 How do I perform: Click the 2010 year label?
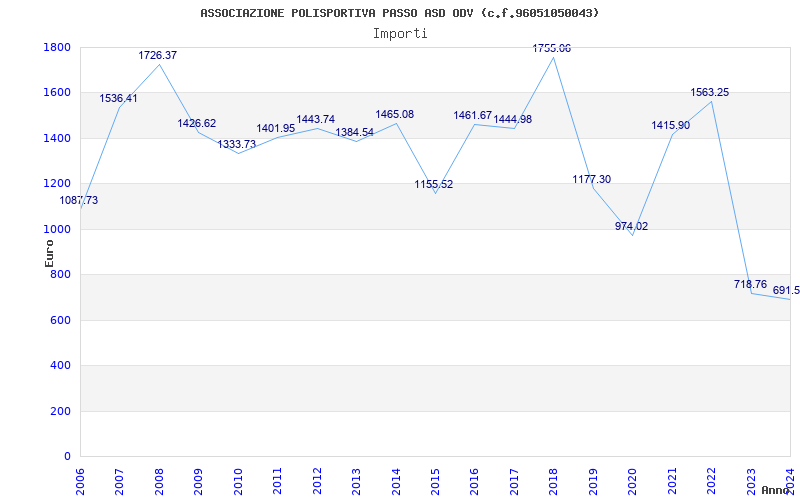coord(238,482)
